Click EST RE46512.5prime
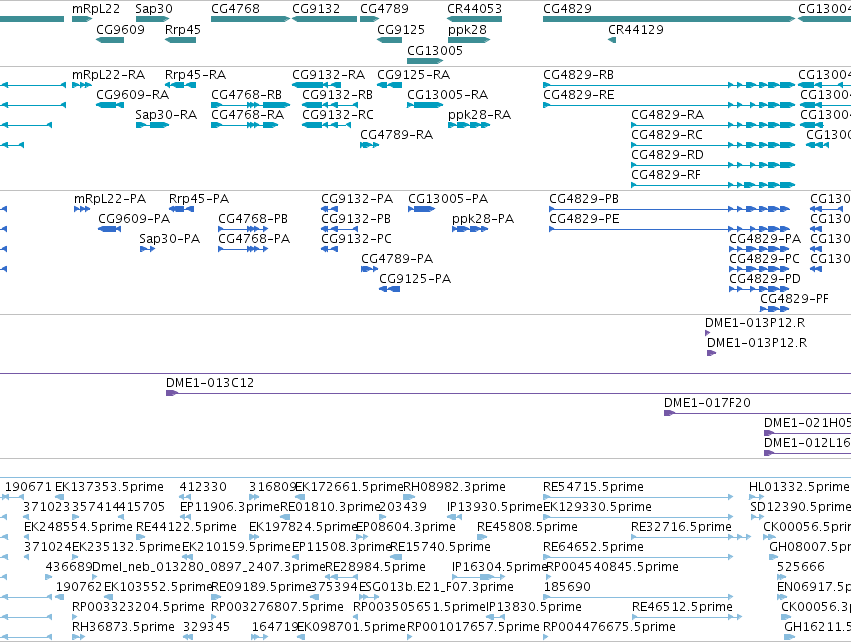 coord(687,617)
